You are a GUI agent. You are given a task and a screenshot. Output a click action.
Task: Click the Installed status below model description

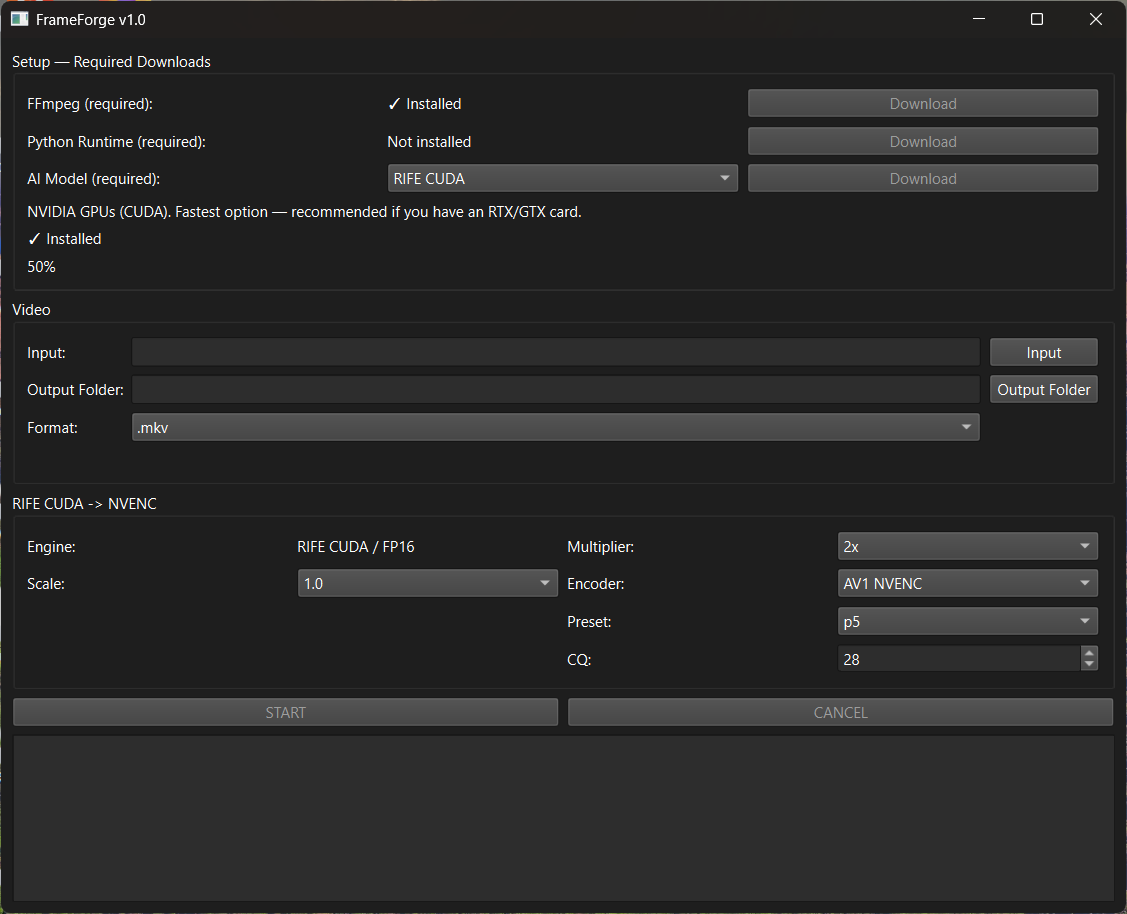65,239
